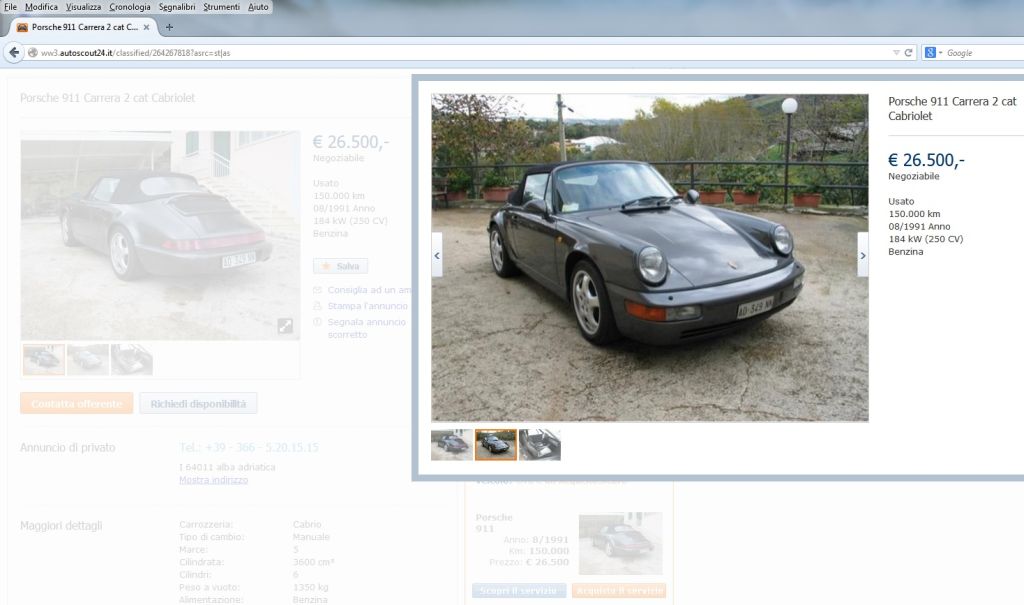Image resolution: width=1024 pixels, height=605 pixels.
Task: Open the Strumenti menu
Action: click(221, 7)
